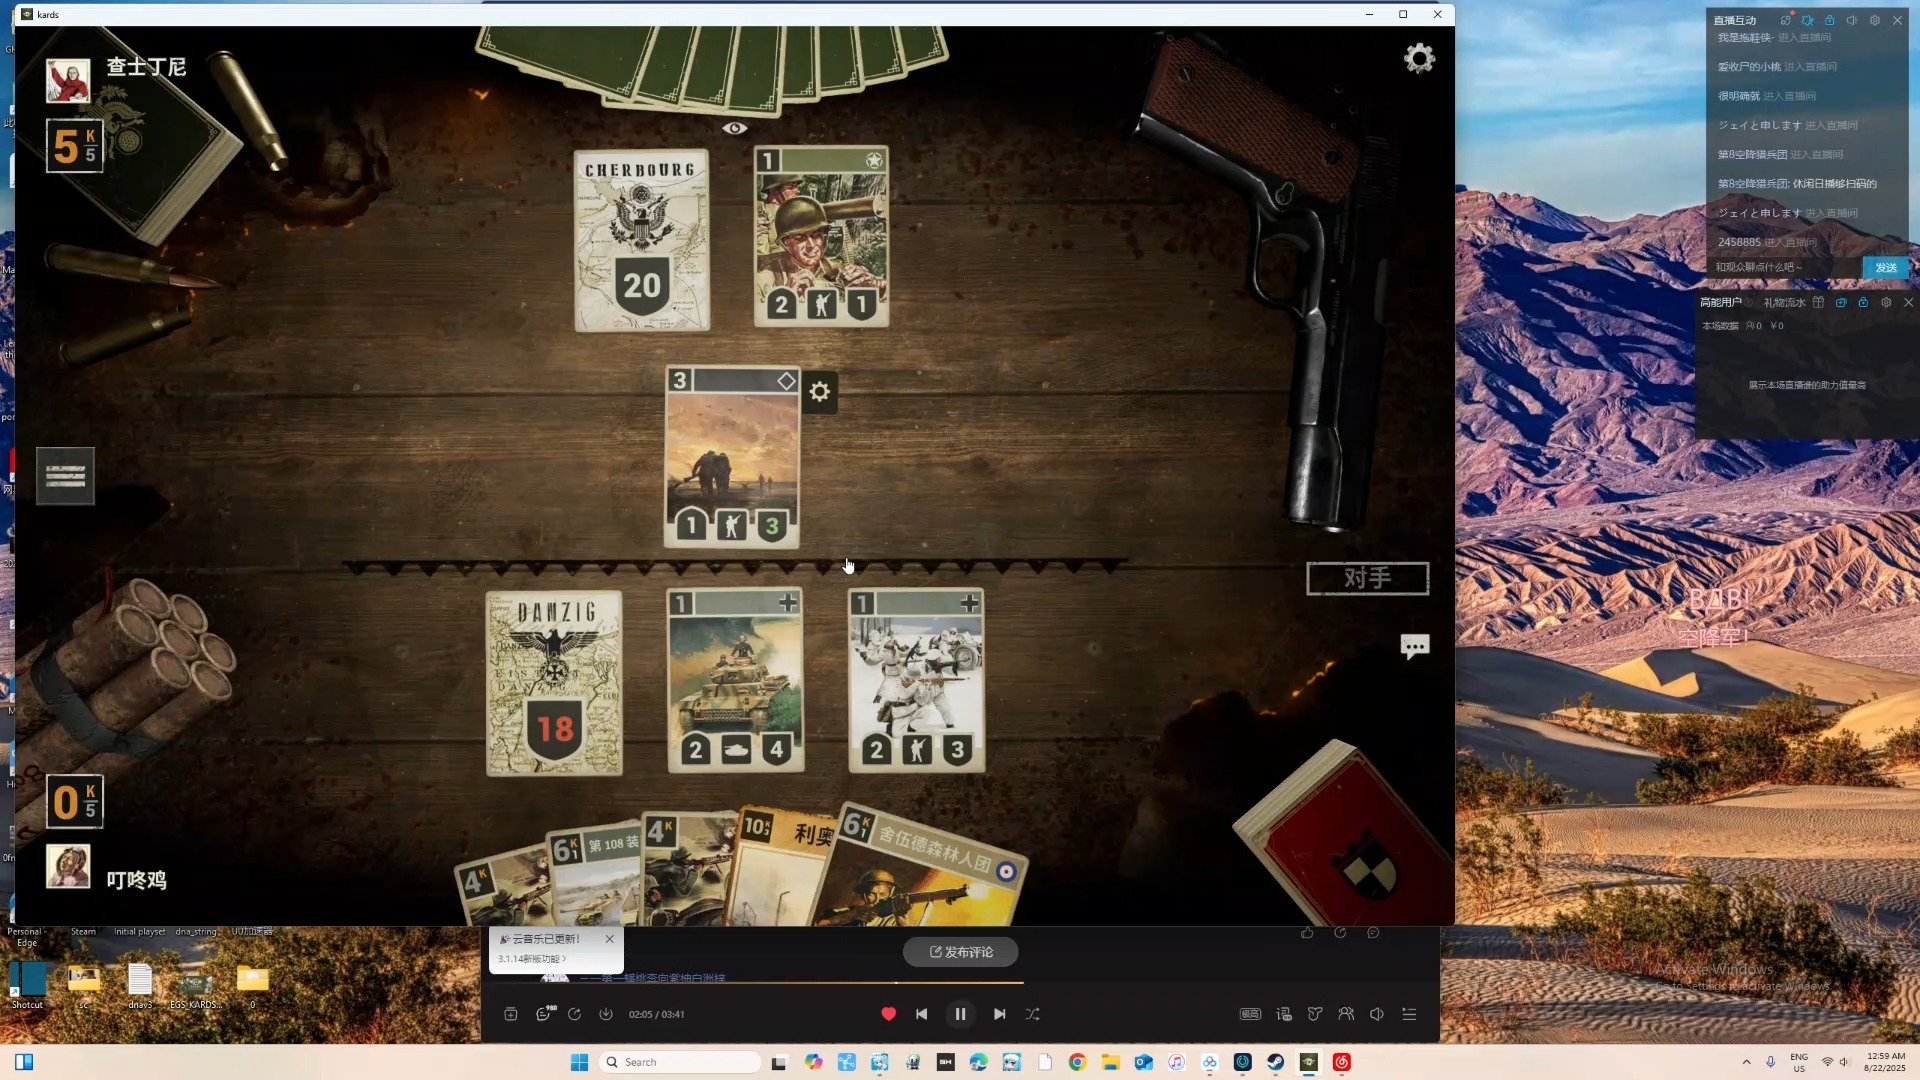Toggle the lock icon in 高能用户 panel
This screenshot has height=1080, width=1920.
1863,302
